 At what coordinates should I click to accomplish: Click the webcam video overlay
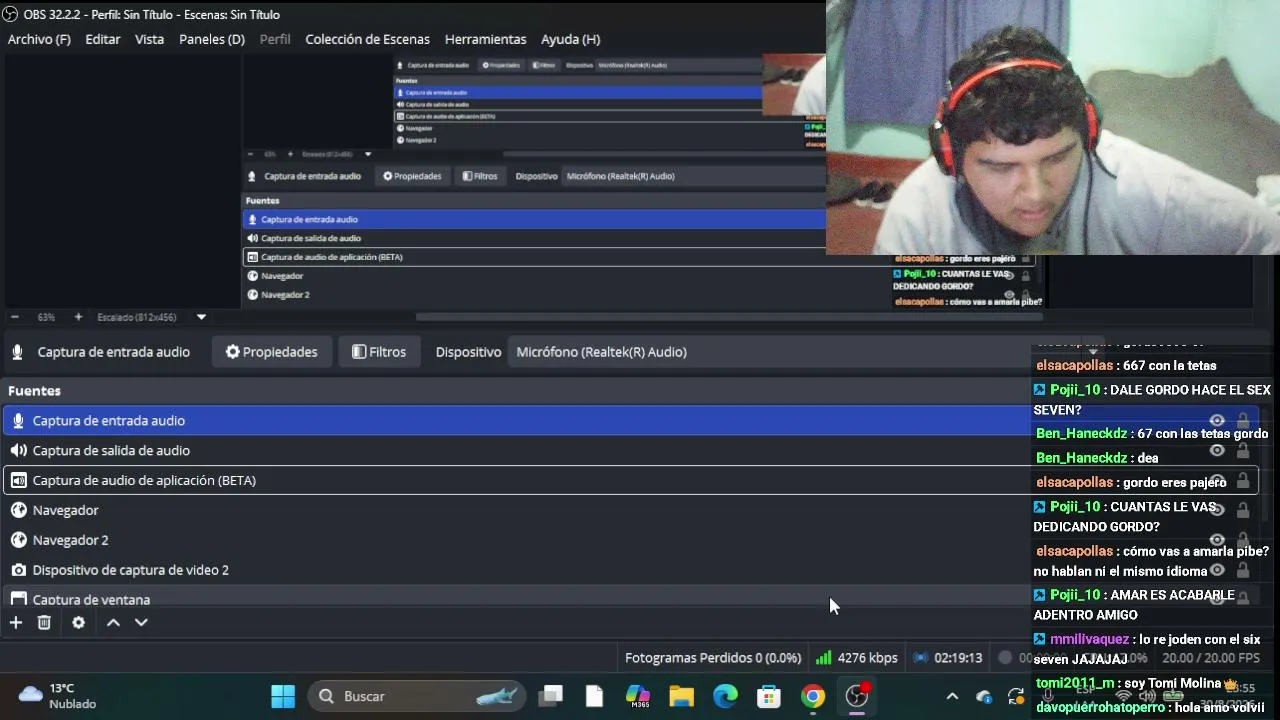1052,127
